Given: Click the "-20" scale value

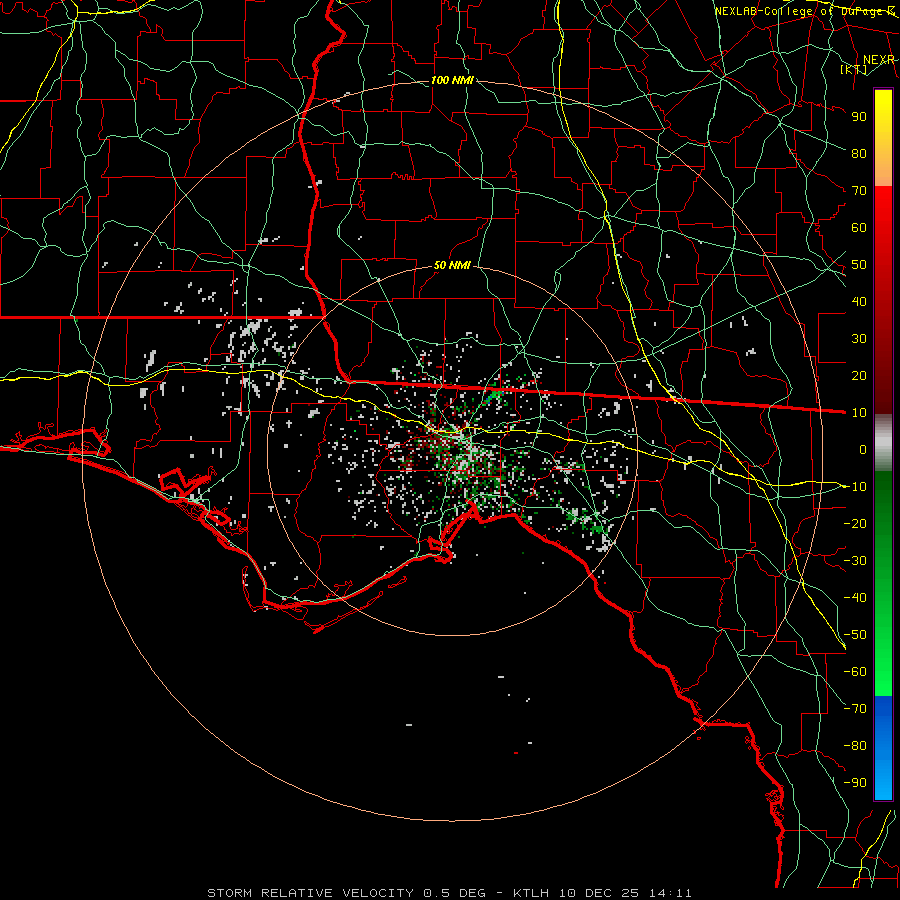Looking at the screenshot, I should [x=855, y=523].
